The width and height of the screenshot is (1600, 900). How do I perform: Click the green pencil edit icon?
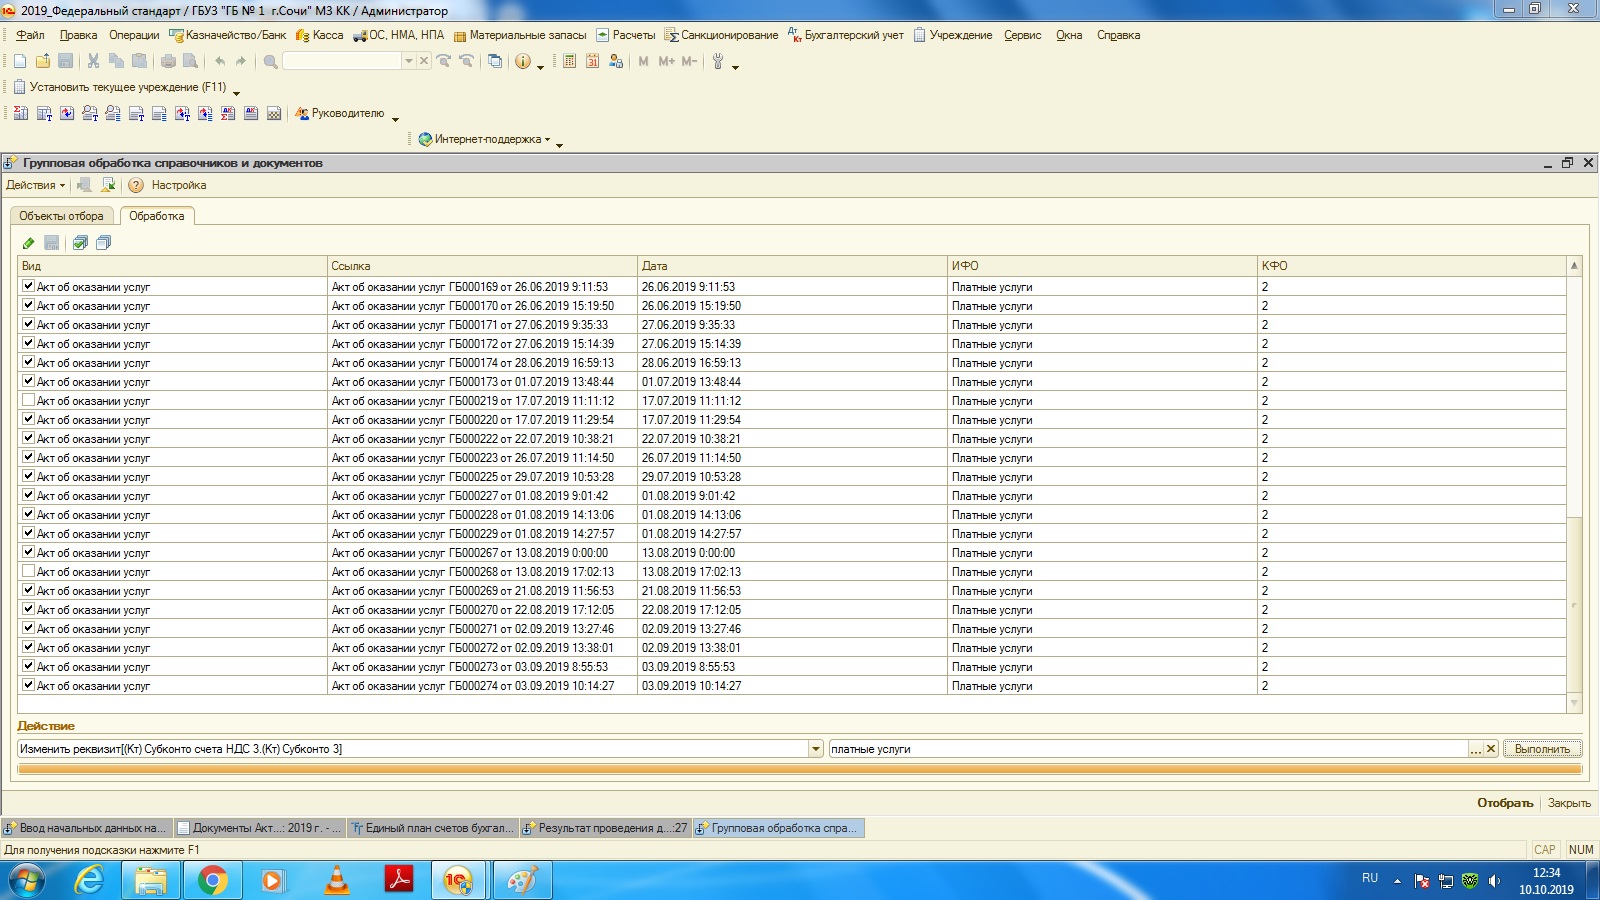point(28,243)
